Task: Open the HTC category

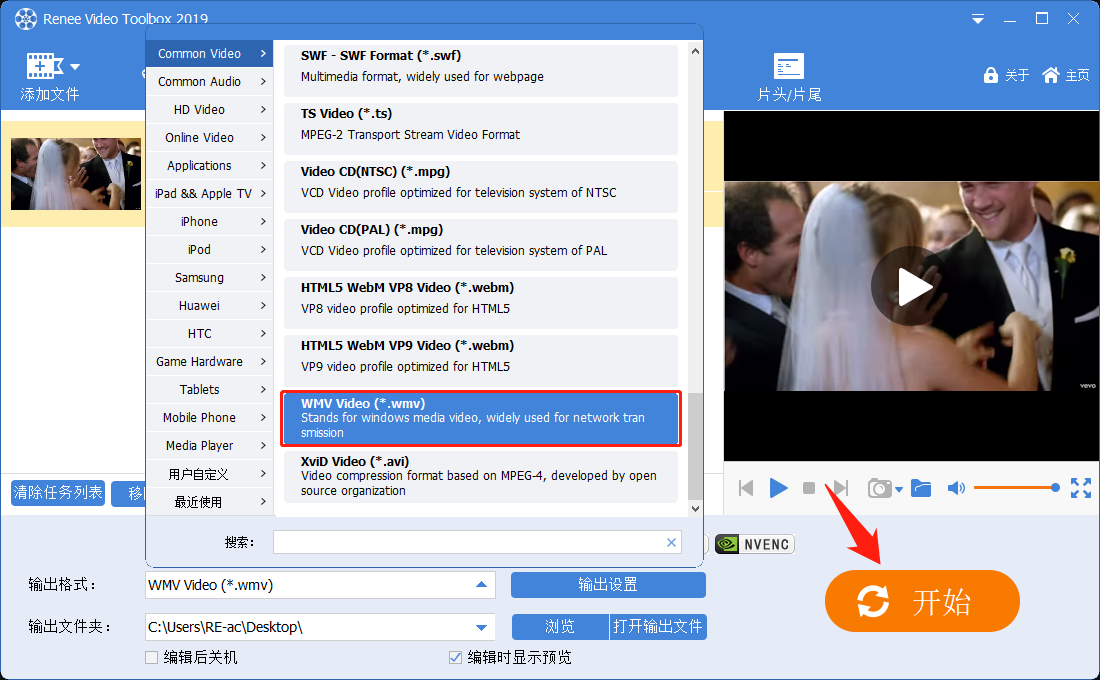Action: pyautogui.click(x=209, y=334)
